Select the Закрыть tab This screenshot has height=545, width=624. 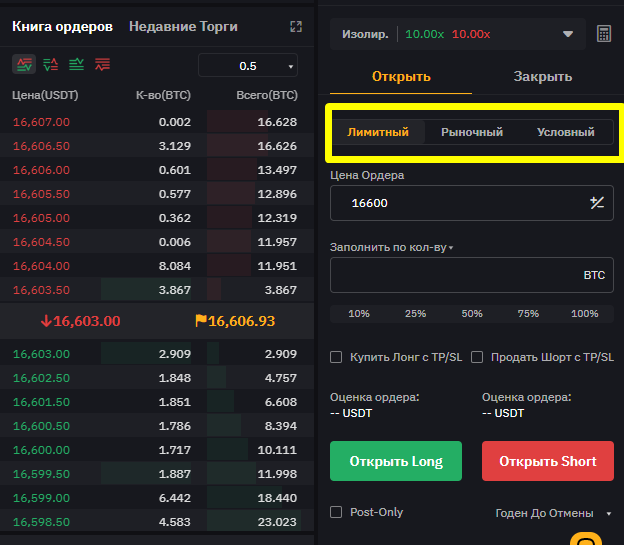[x=543, y=76]
